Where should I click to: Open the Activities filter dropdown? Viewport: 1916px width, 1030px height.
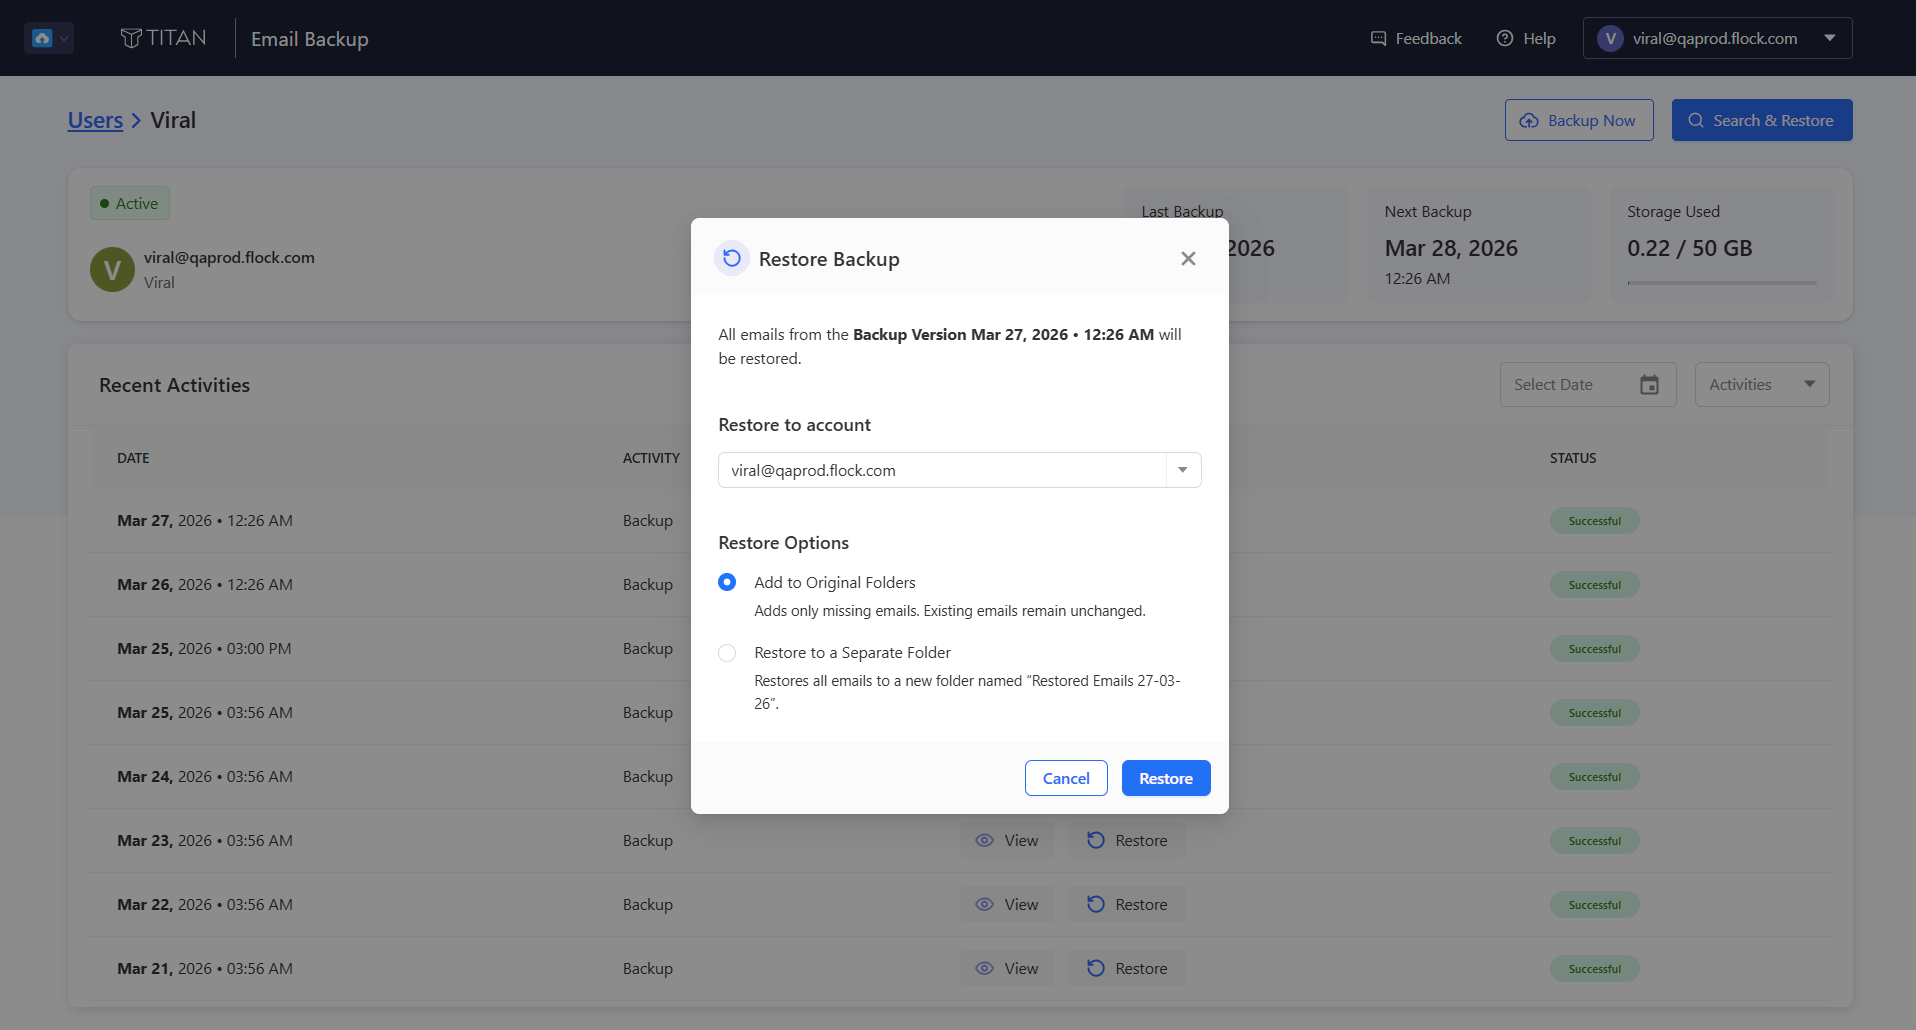[1762, 385]
